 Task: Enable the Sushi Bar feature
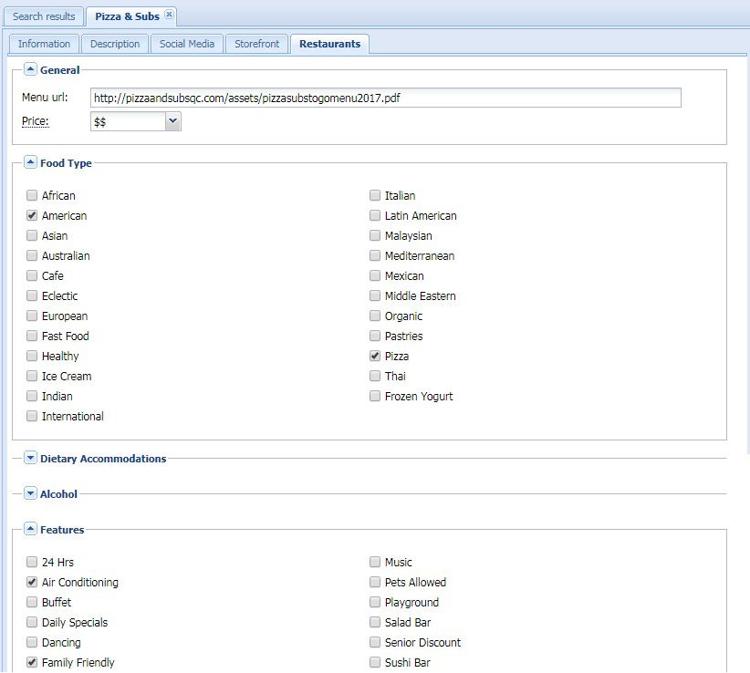coord(375,662)
